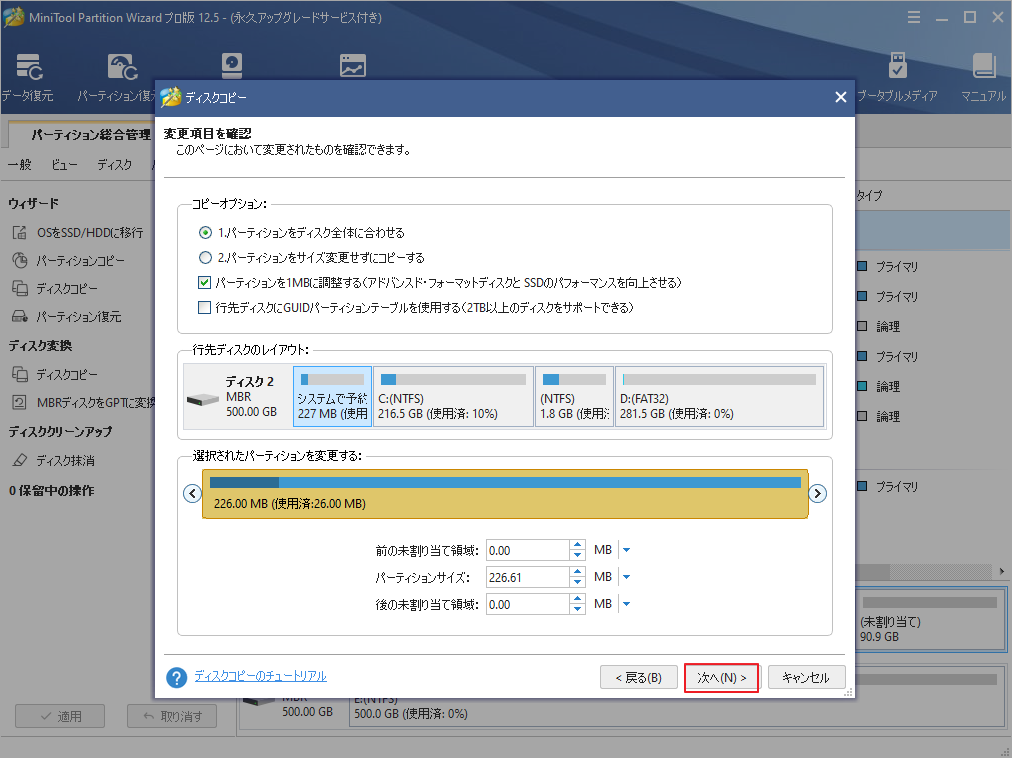Select option 1 fit partitions to entire disk
The height and width of the screenshot is (758, 1012).
[x=206, y=233]
